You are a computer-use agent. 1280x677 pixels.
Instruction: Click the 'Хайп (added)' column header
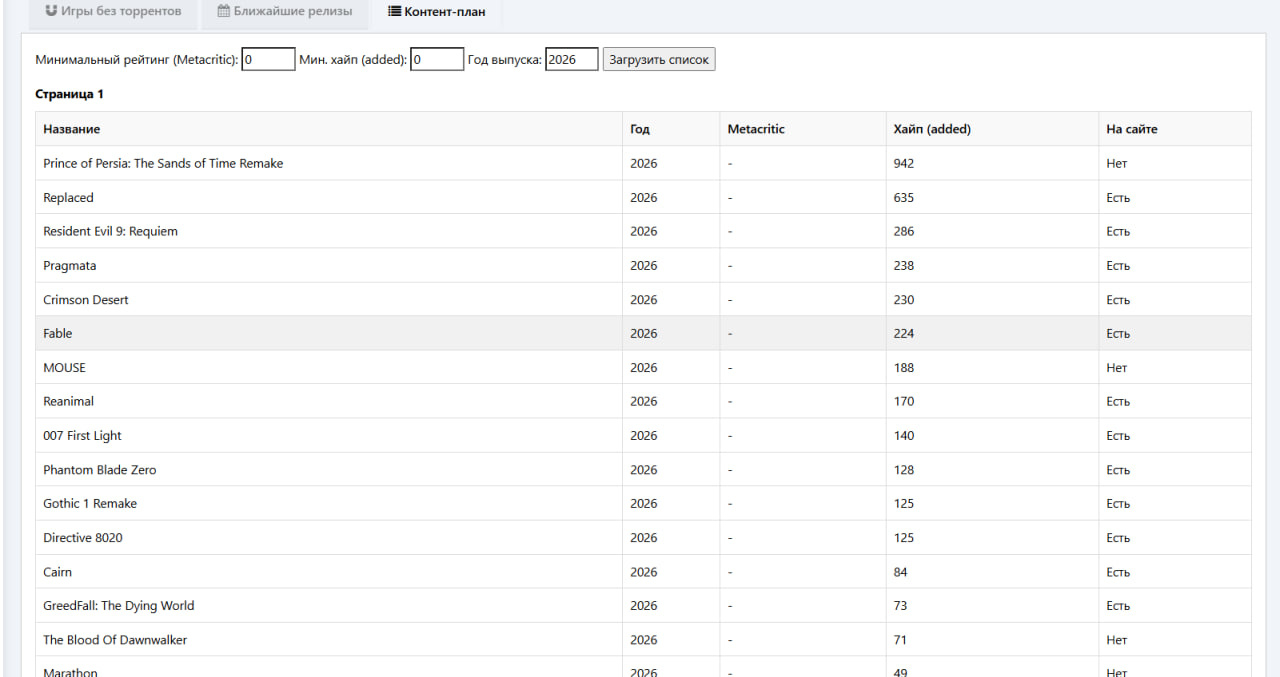(x=932, y=129)
